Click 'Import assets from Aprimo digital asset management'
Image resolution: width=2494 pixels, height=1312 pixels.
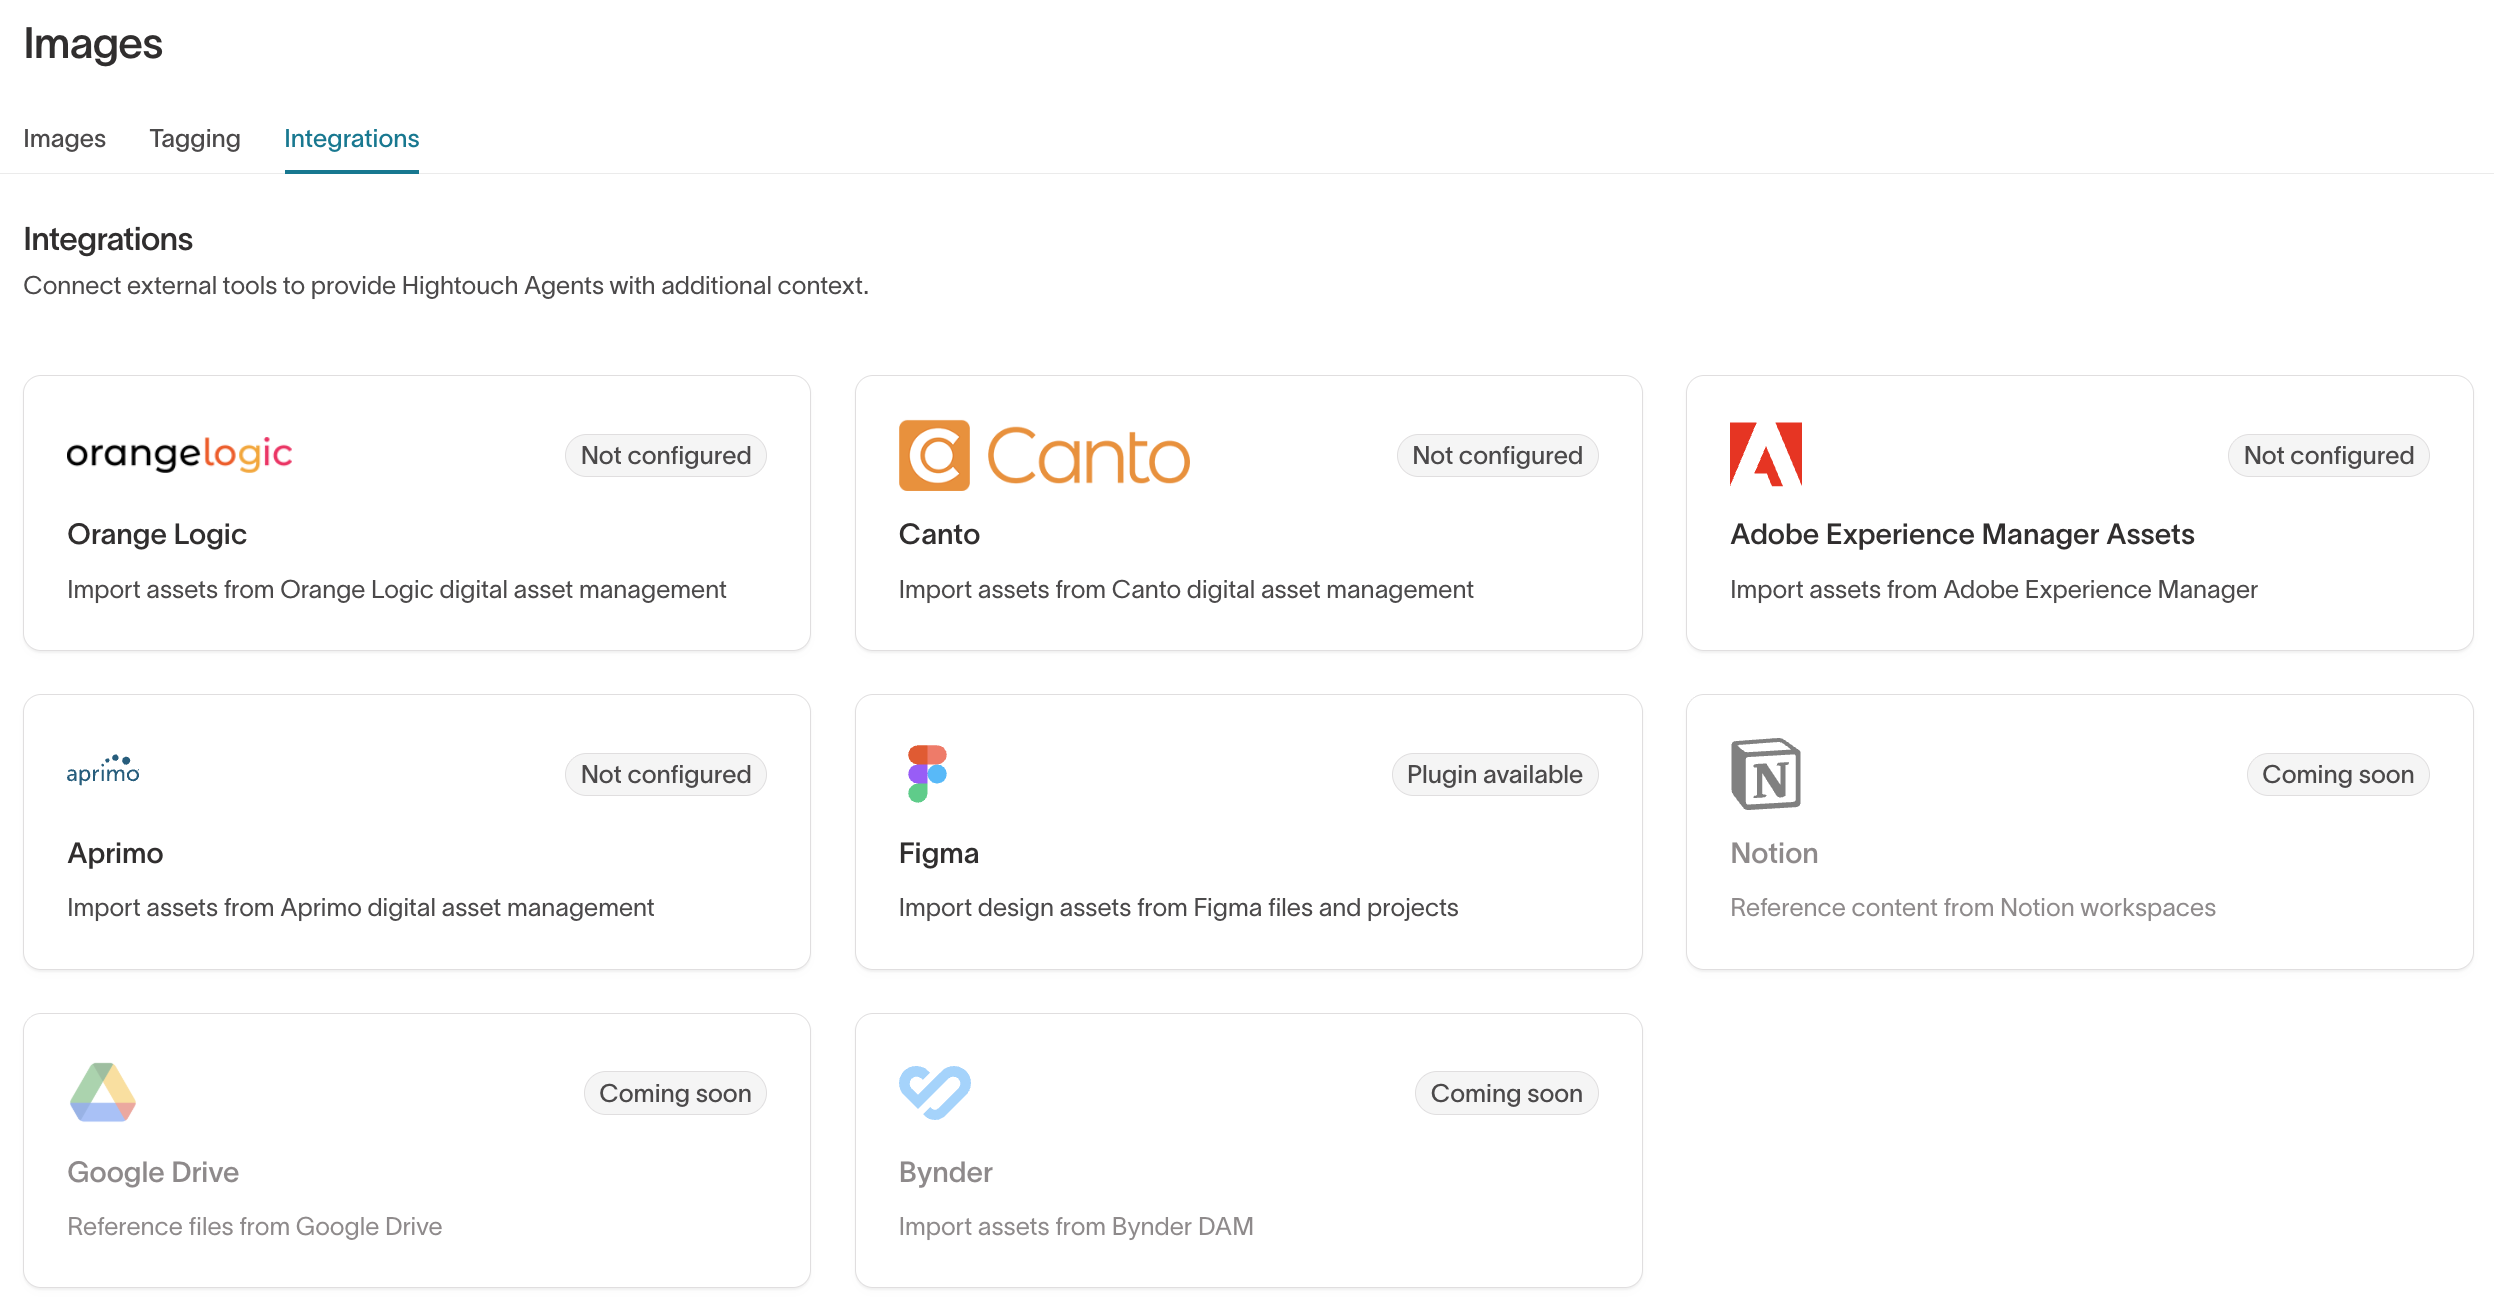pyautogui.click(x=360, y=907)
